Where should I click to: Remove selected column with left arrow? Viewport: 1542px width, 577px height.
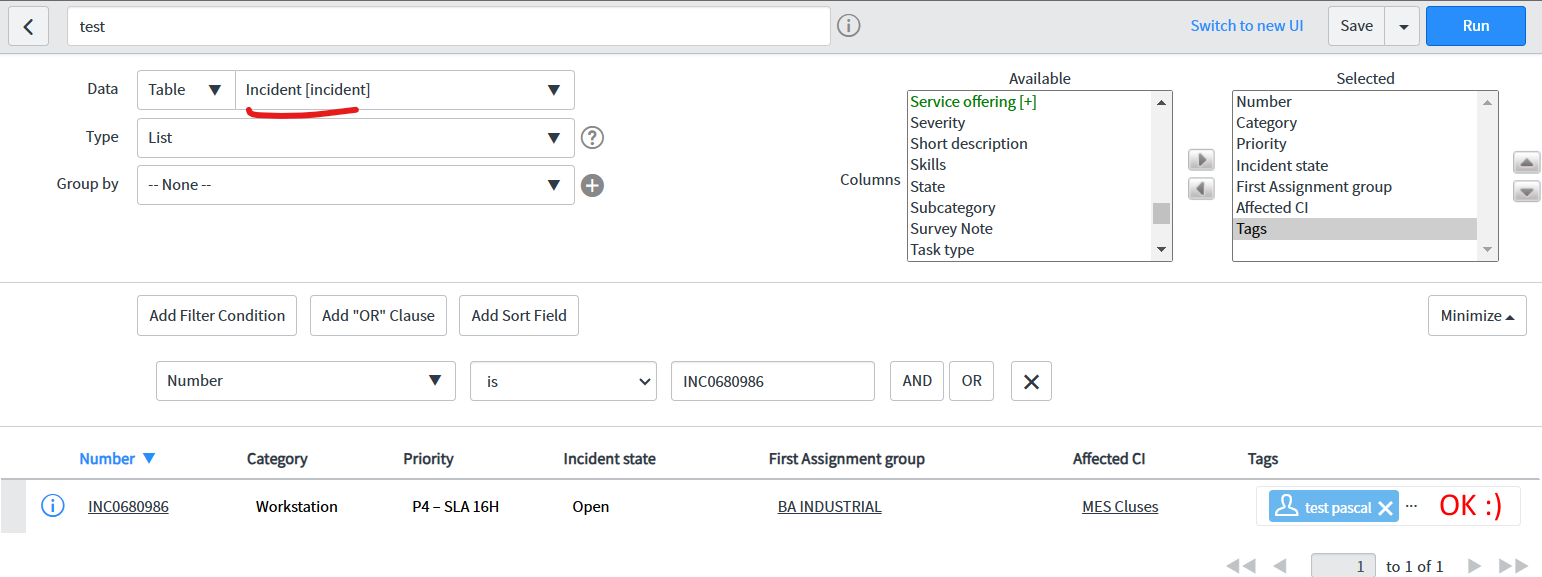pyautogui.click(x=1201, y=188)
